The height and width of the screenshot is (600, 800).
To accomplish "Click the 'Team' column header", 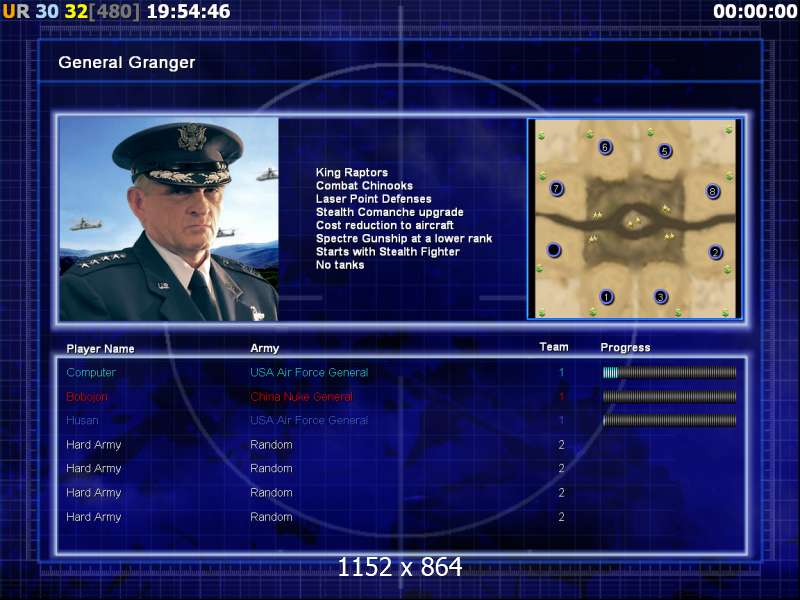I will tap(554, 347).
